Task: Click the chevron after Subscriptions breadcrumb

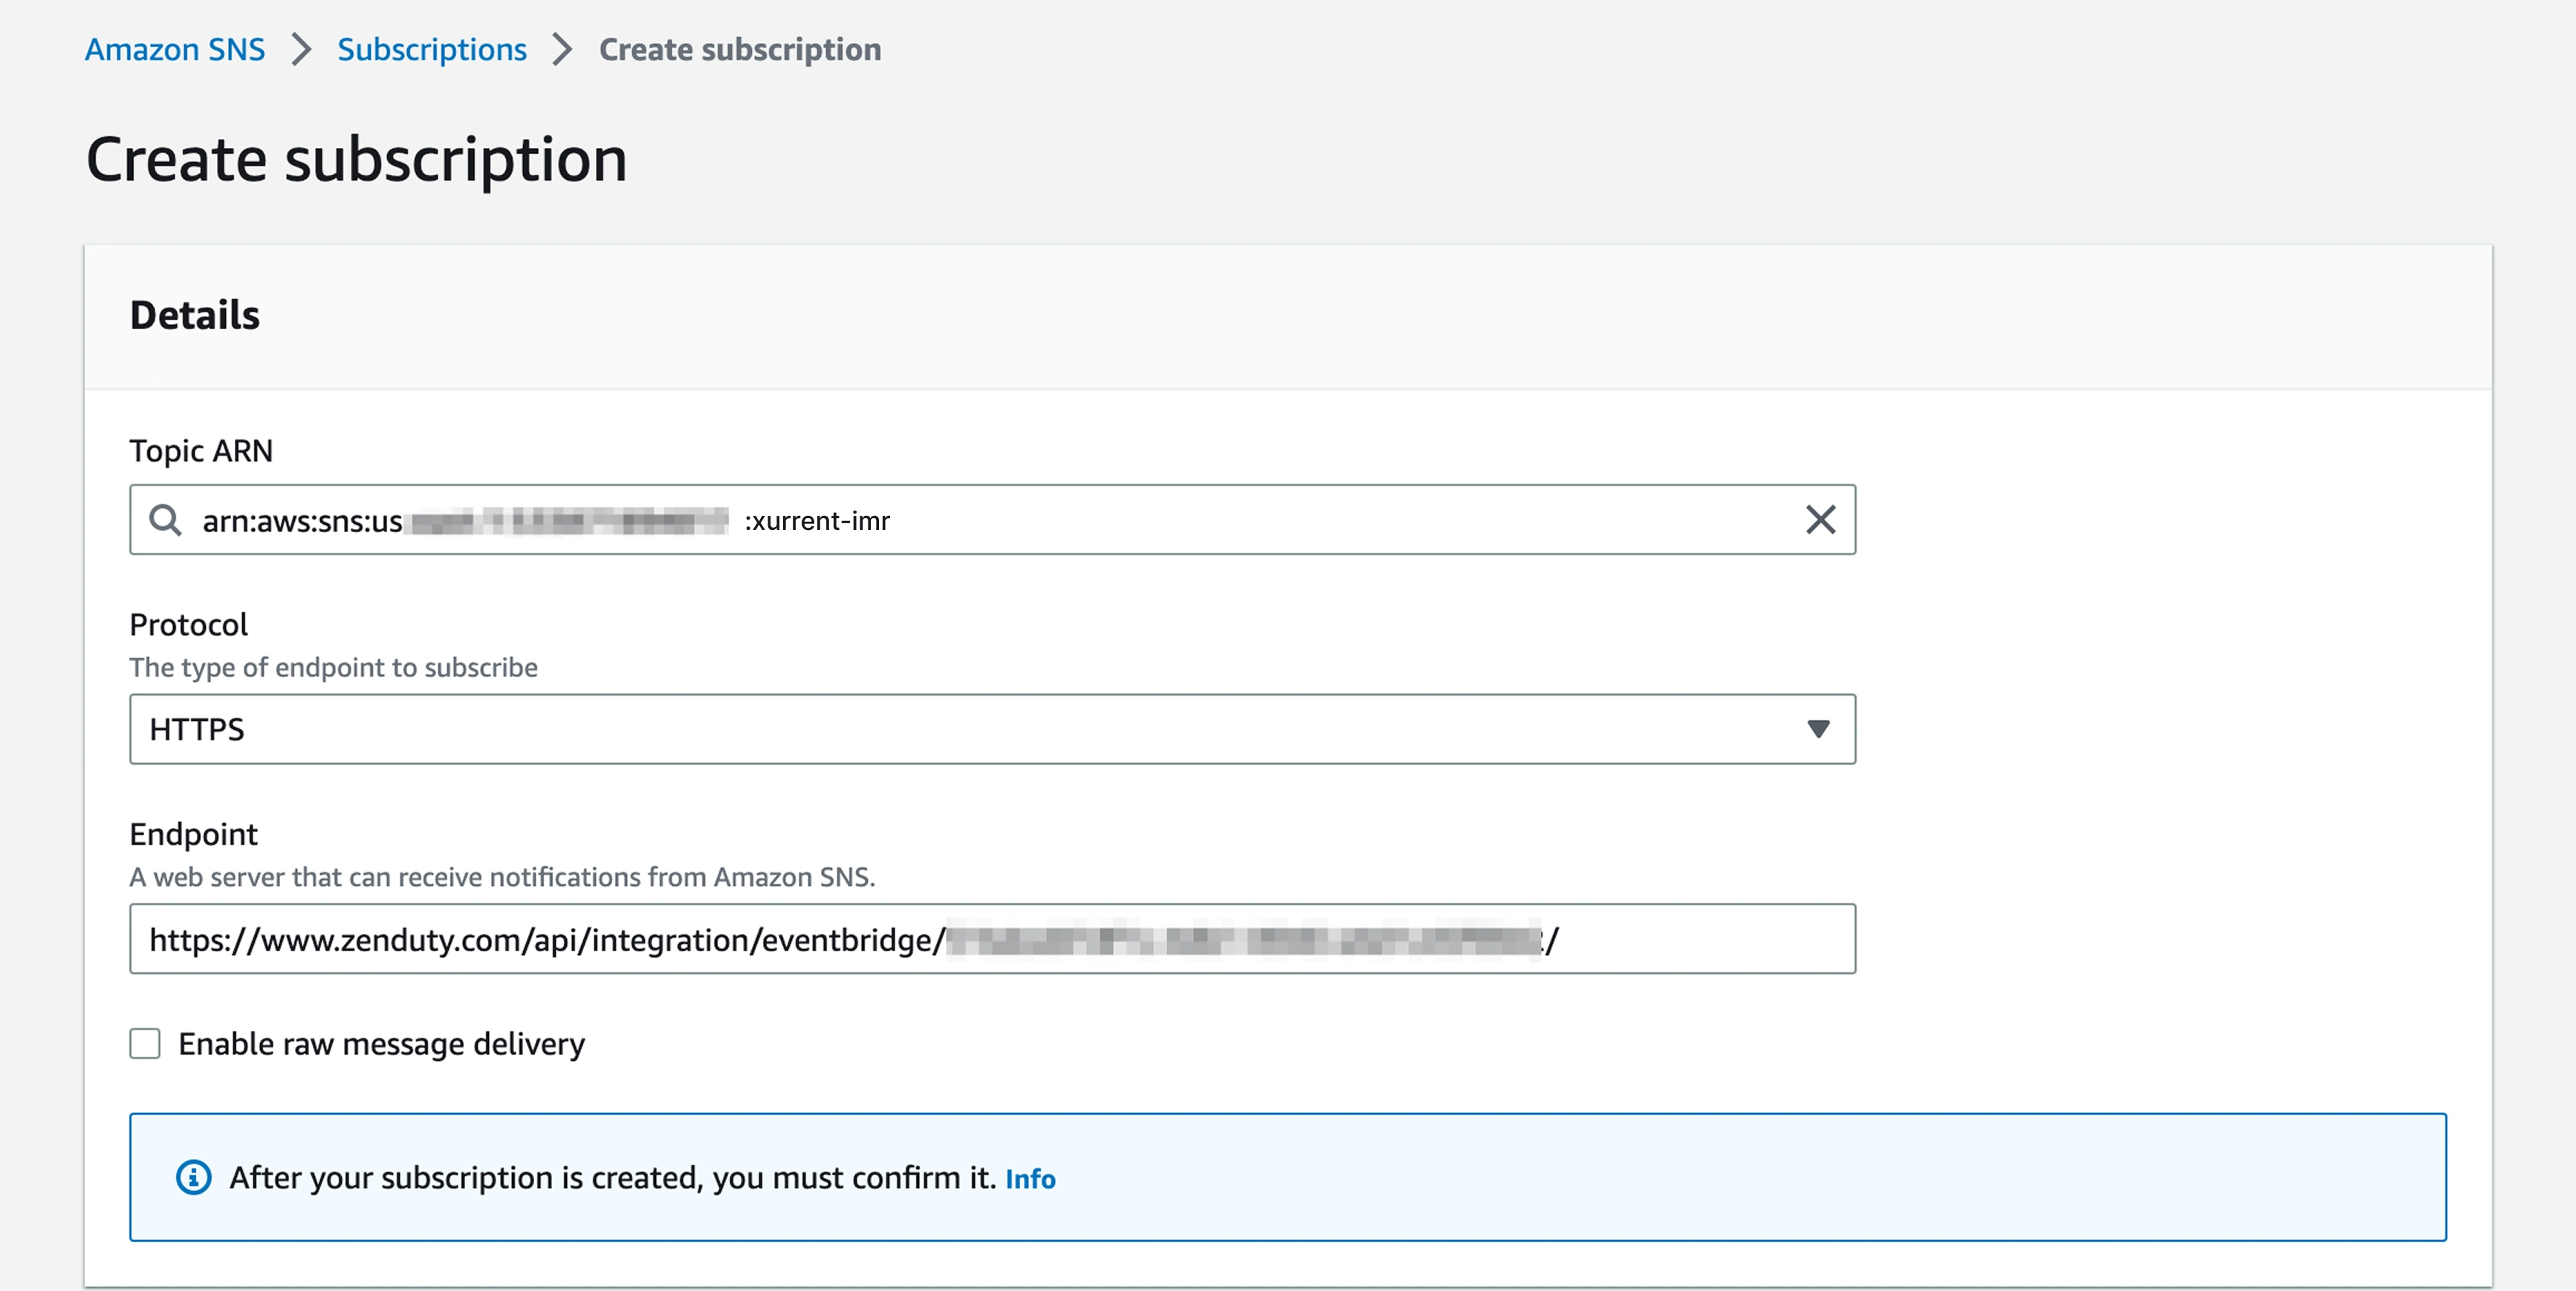Action: click(x=563, y=49)
